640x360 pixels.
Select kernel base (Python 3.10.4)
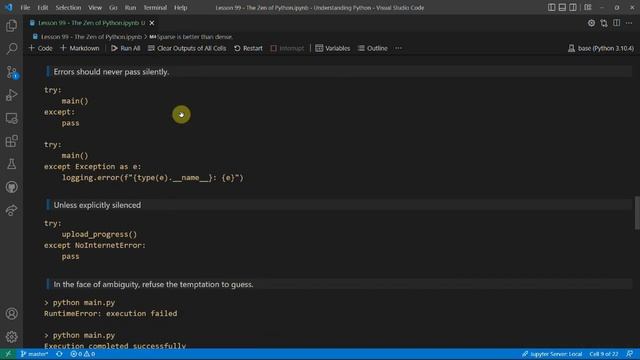[x=601, y=48]
